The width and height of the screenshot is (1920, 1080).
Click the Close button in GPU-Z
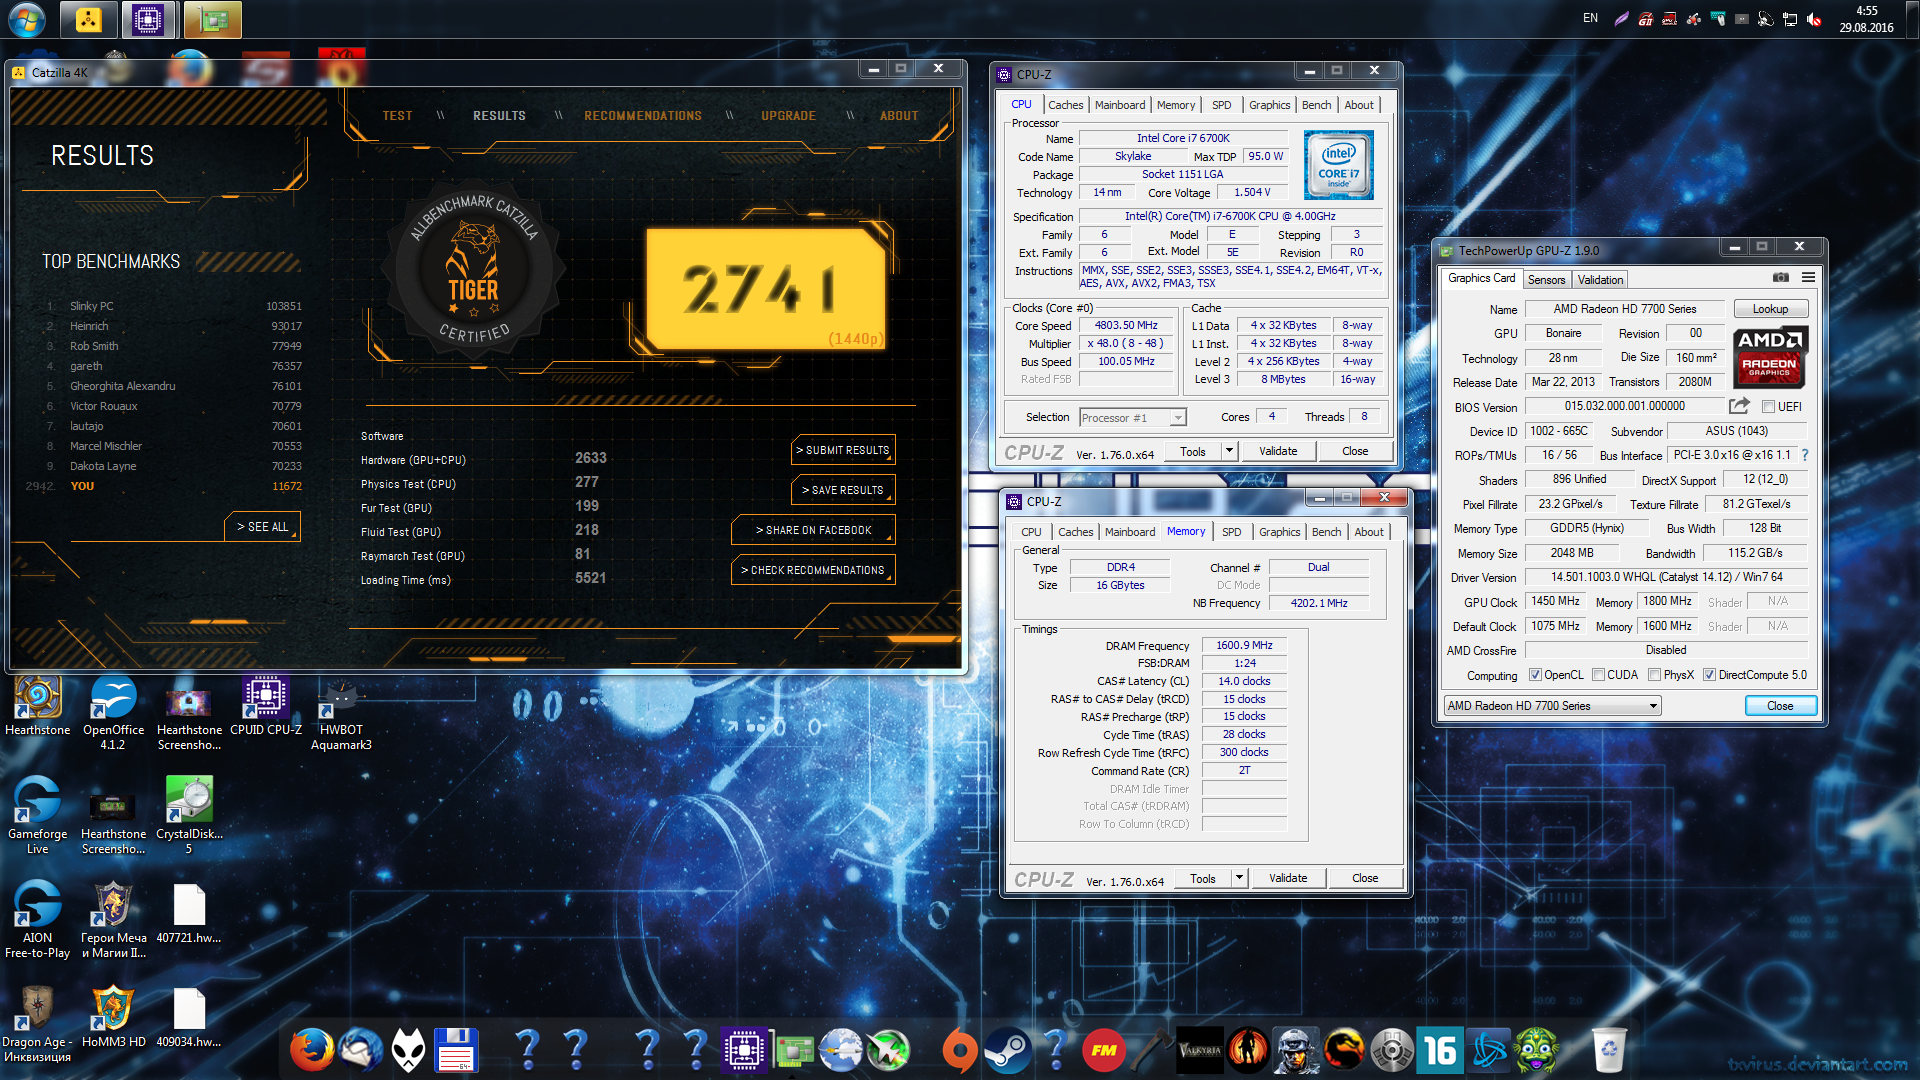(1780, 706)
